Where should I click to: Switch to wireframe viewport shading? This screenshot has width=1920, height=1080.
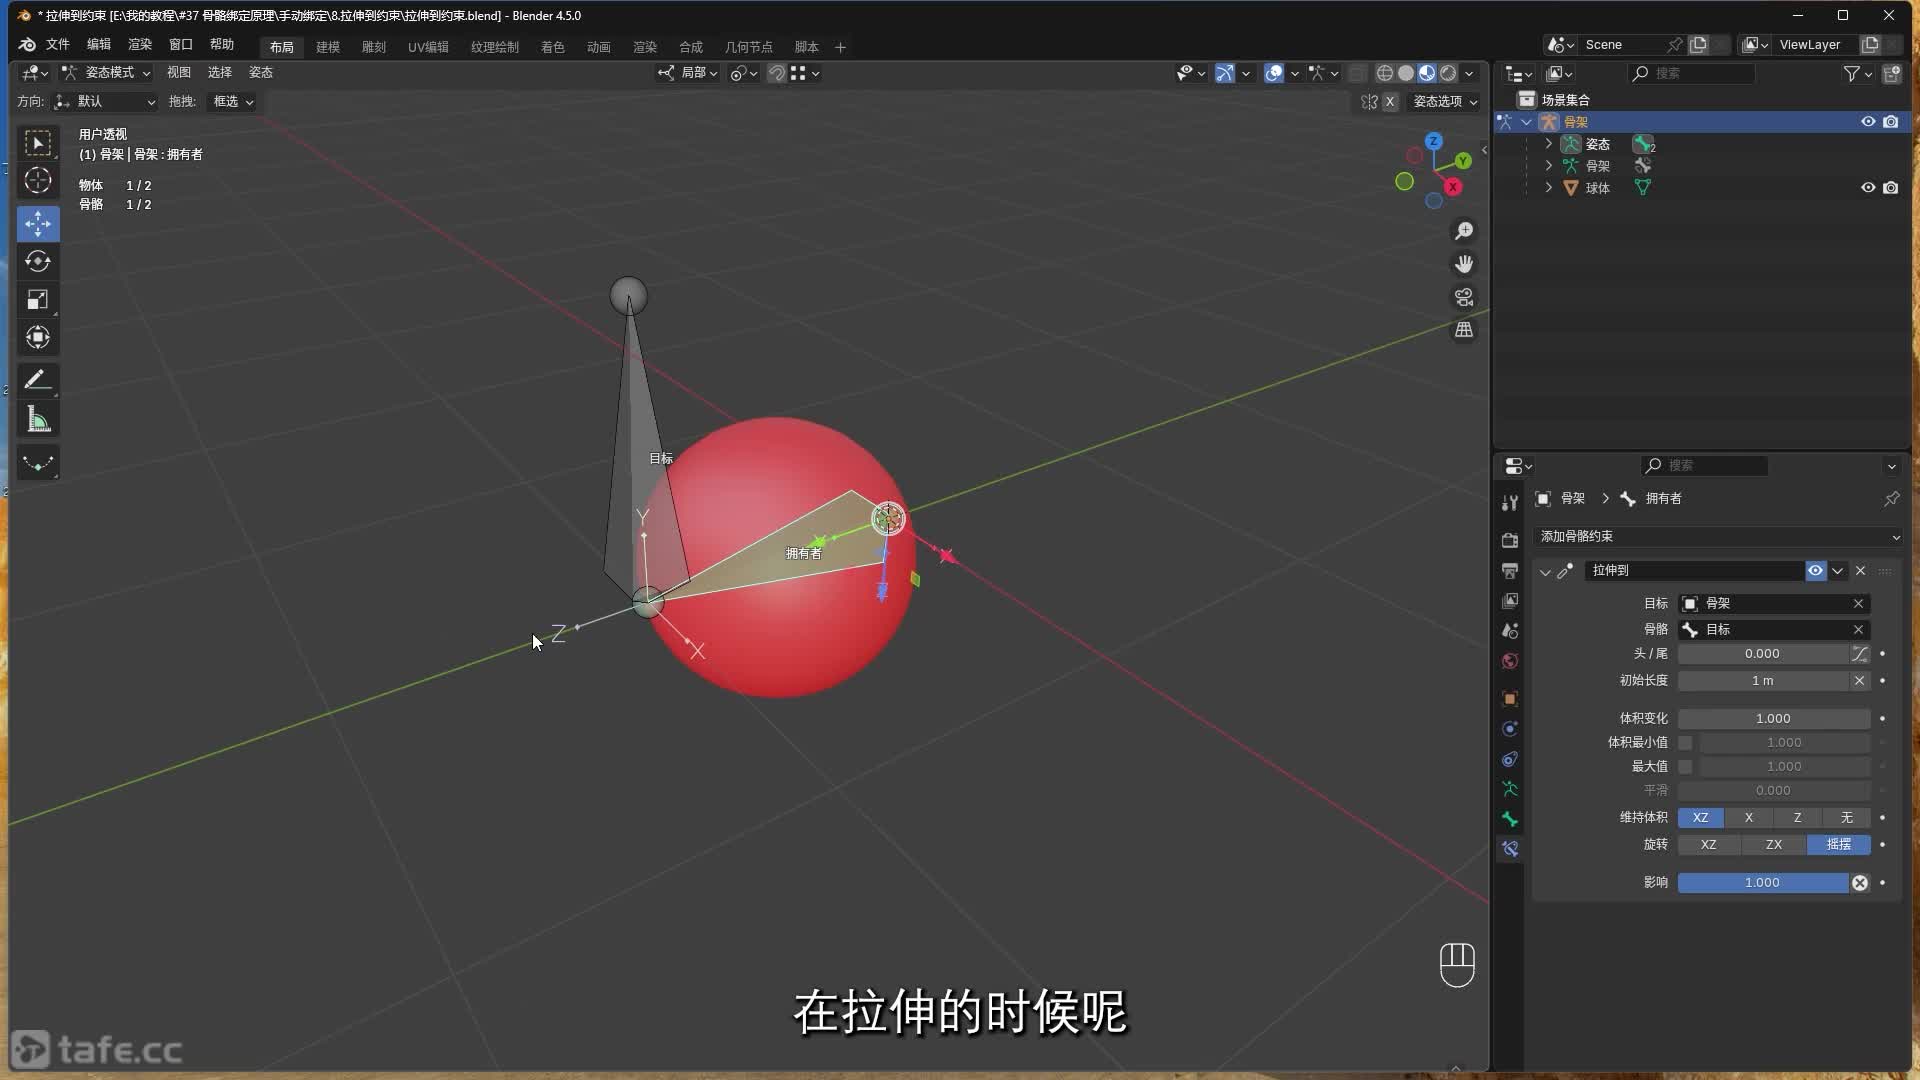[x=1385, y=73]
